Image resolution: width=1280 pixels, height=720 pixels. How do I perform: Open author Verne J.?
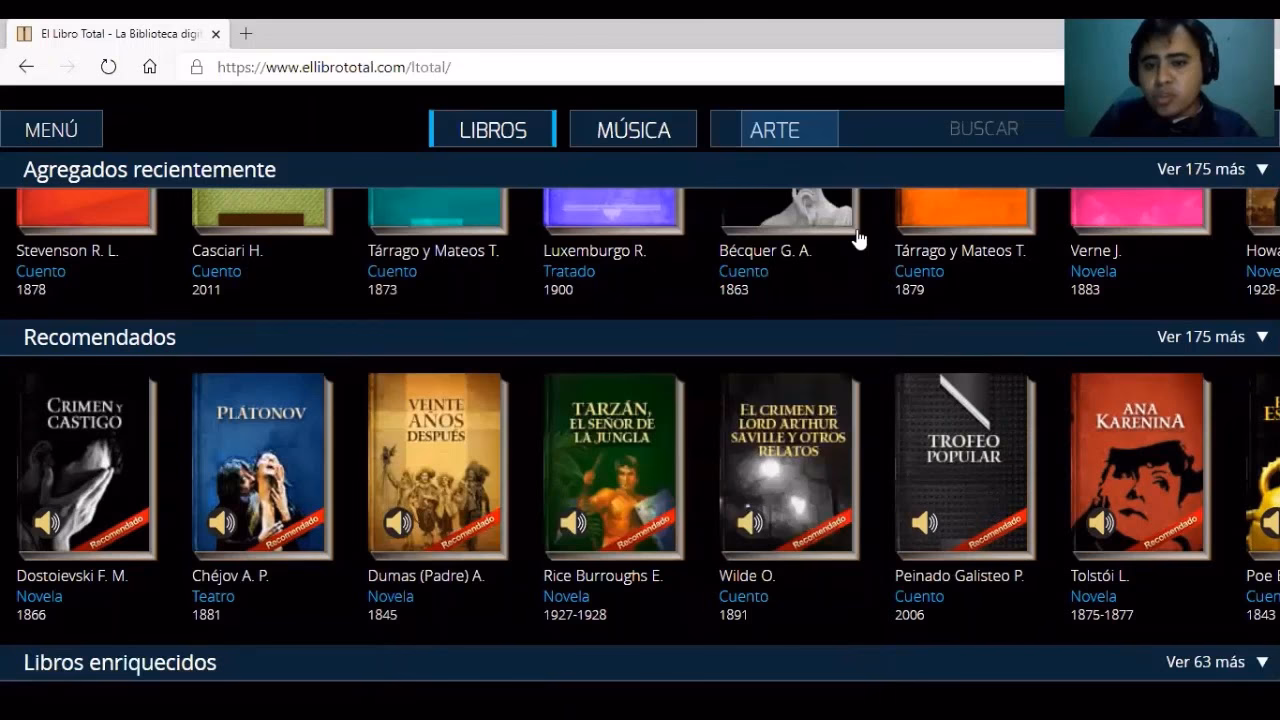(x=1096, y=251)
